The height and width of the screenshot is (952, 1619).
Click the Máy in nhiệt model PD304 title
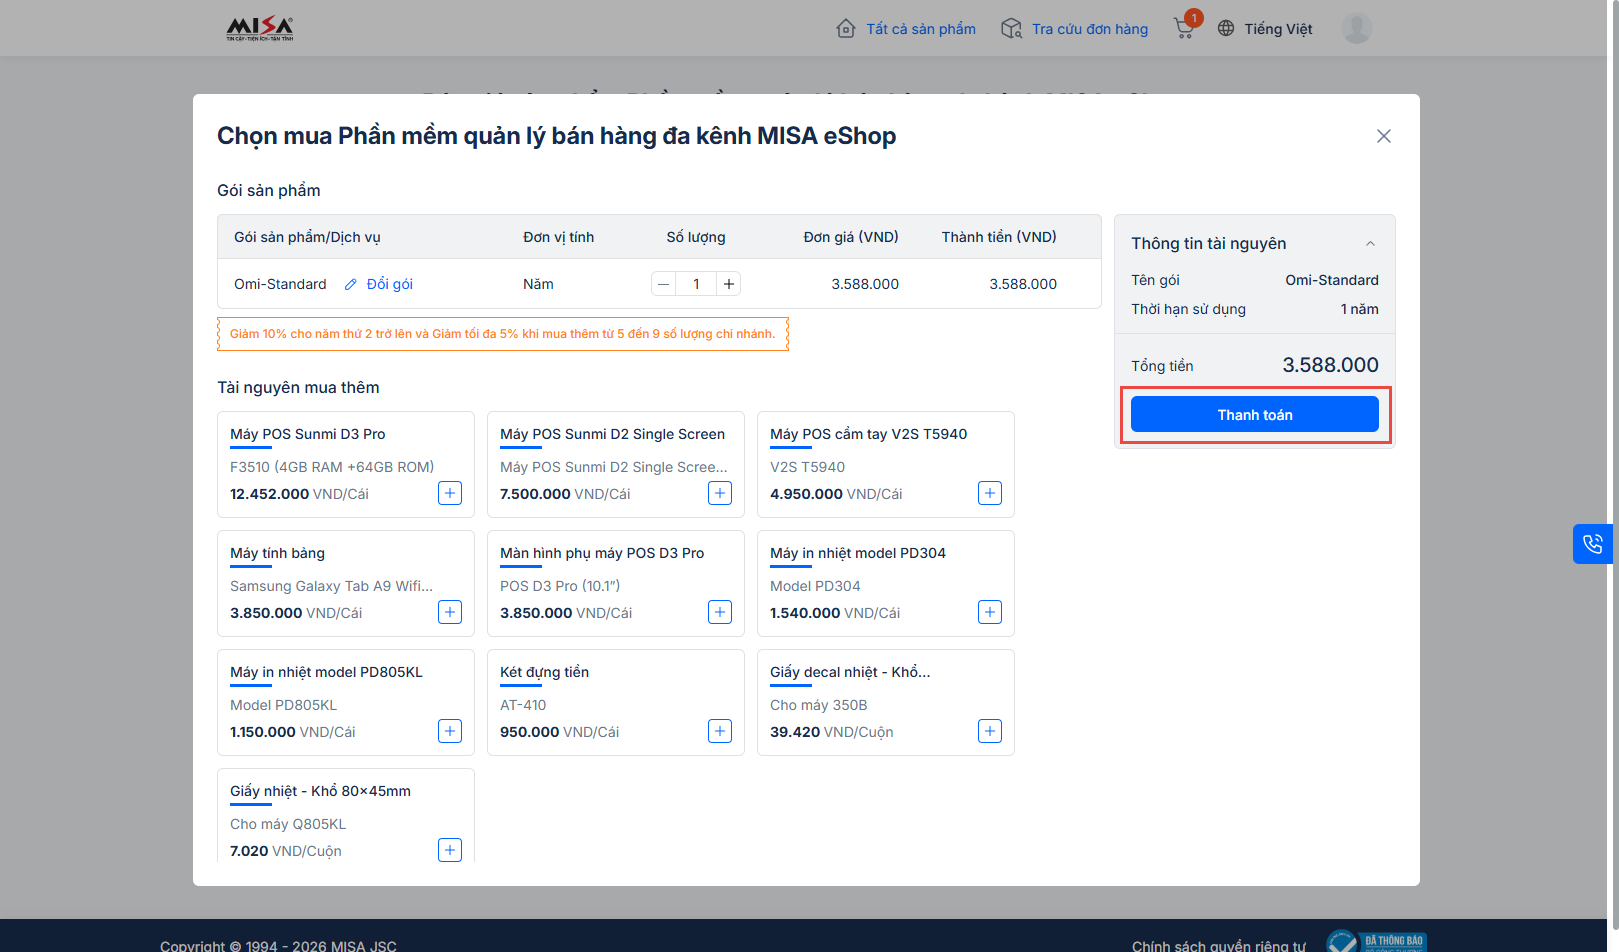858,553
